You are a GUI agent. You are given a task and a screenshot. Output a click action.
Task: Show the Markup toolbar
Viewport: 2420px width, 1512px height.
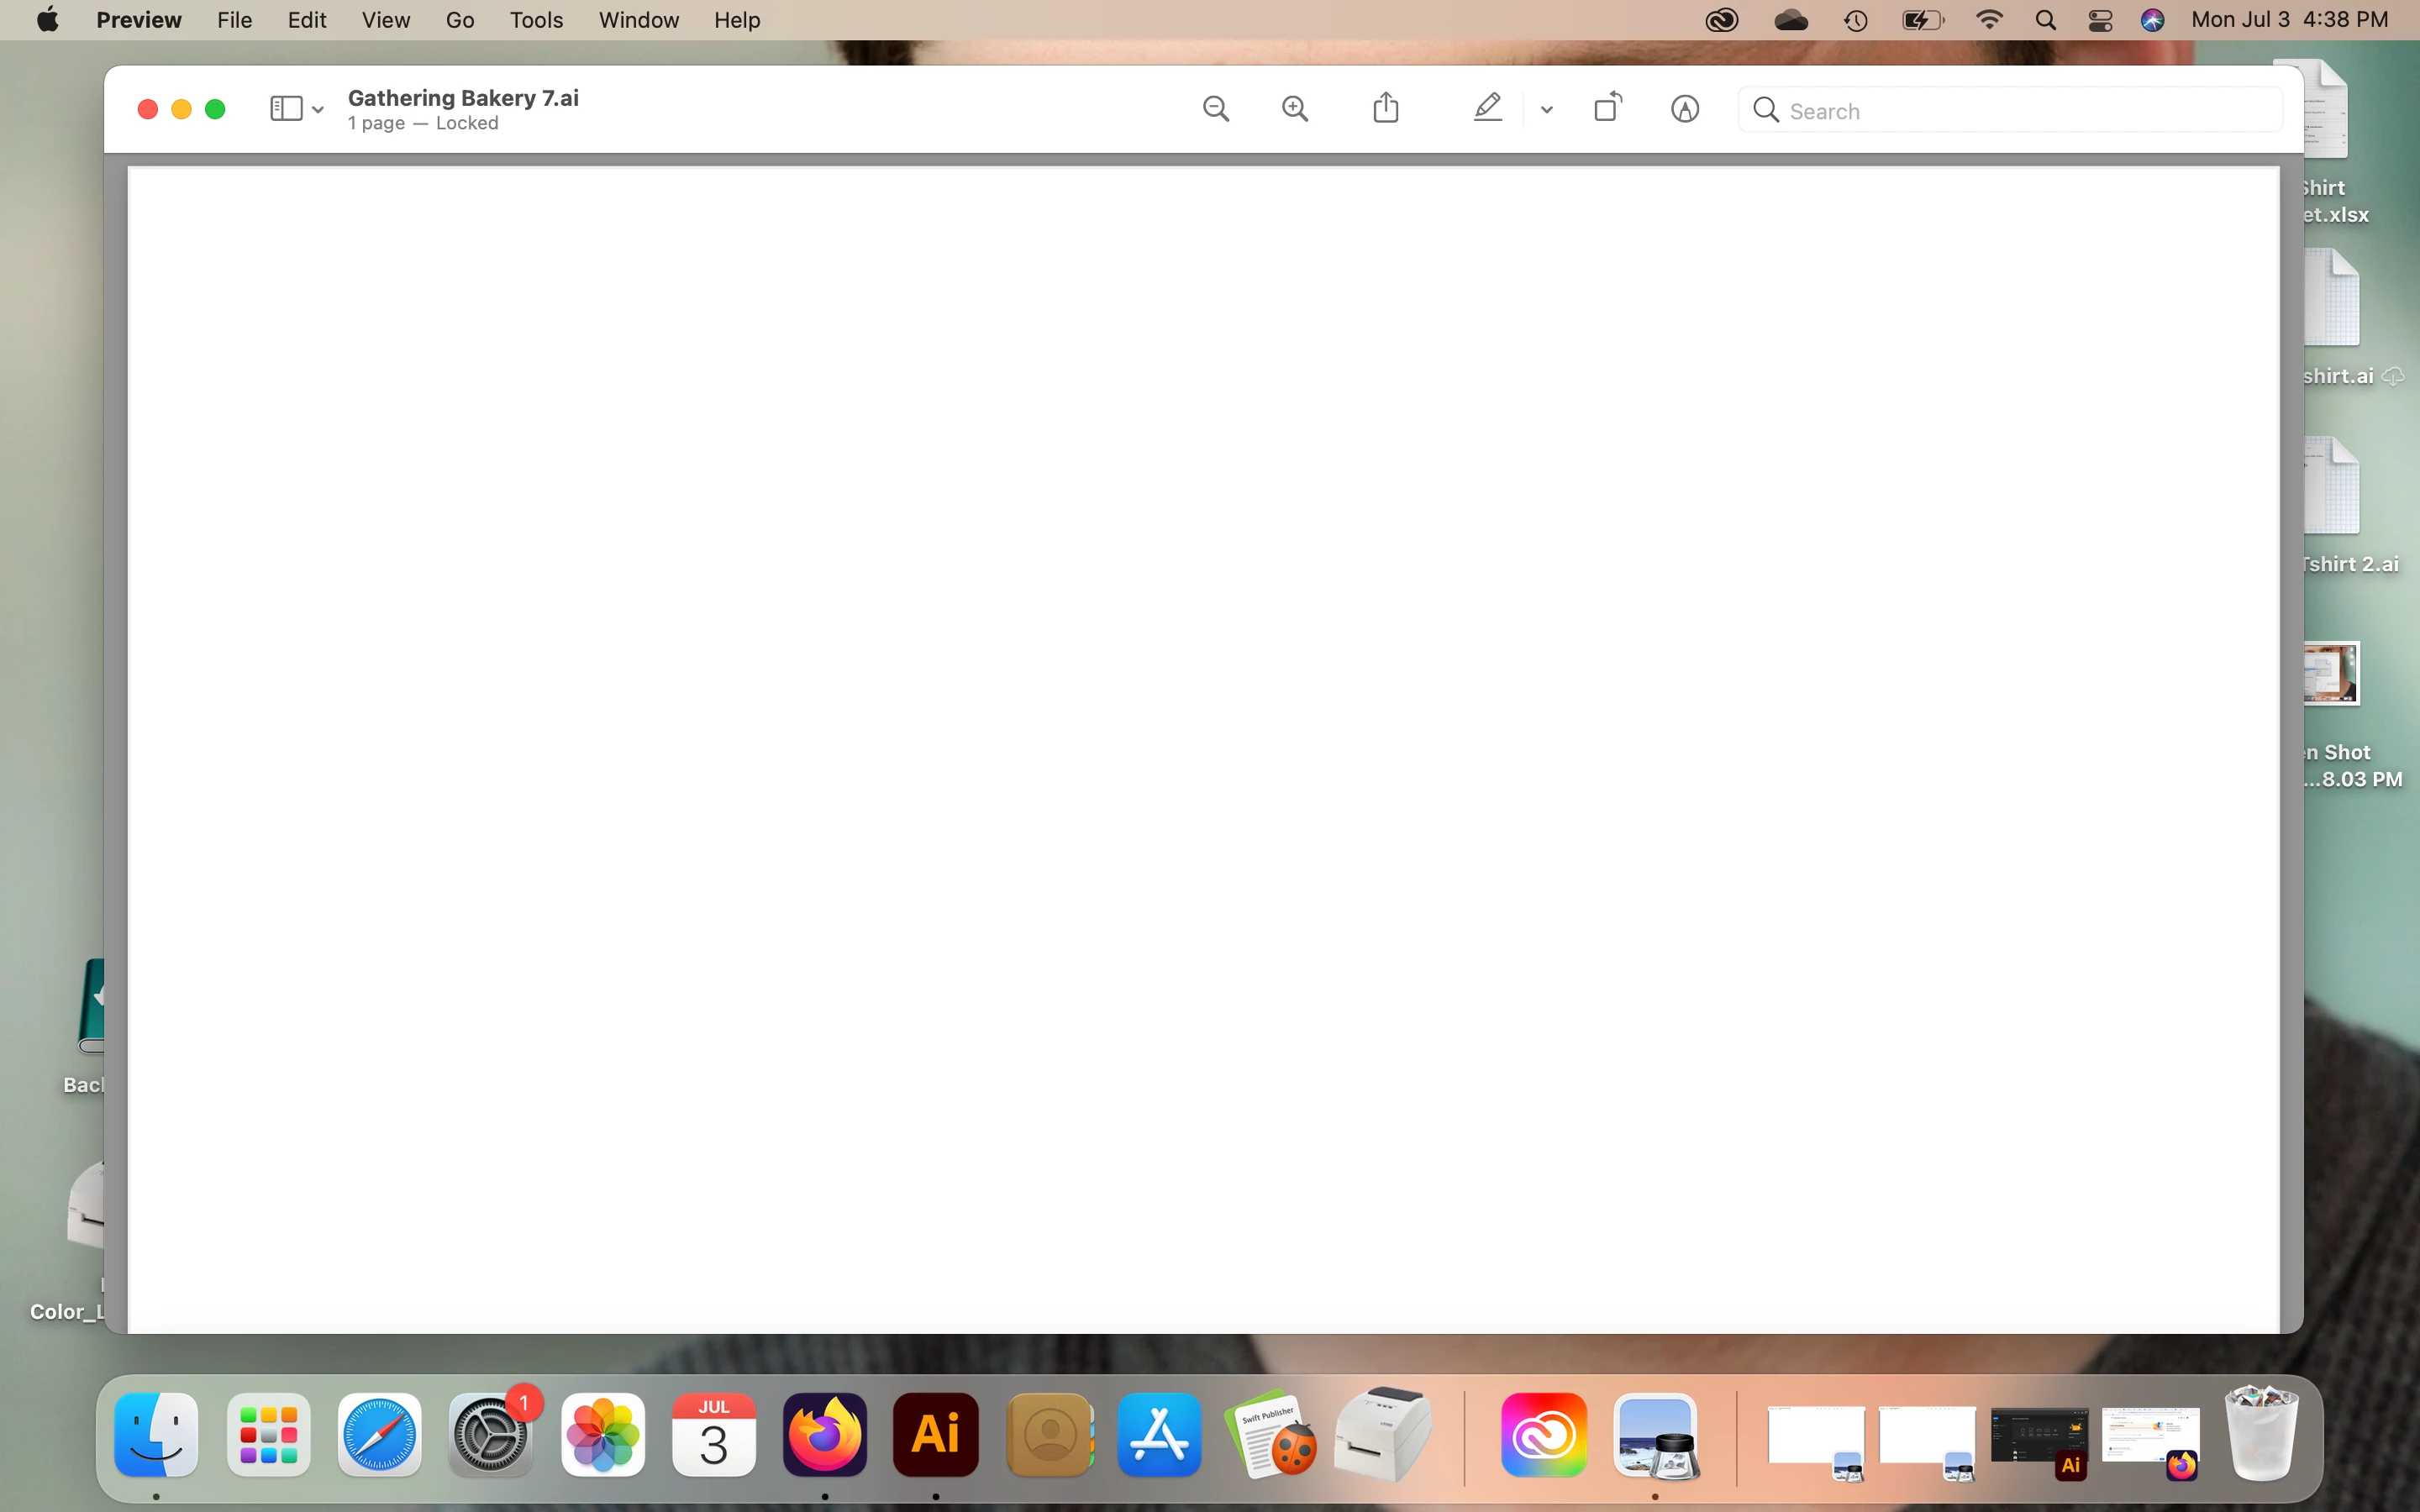1685,109
